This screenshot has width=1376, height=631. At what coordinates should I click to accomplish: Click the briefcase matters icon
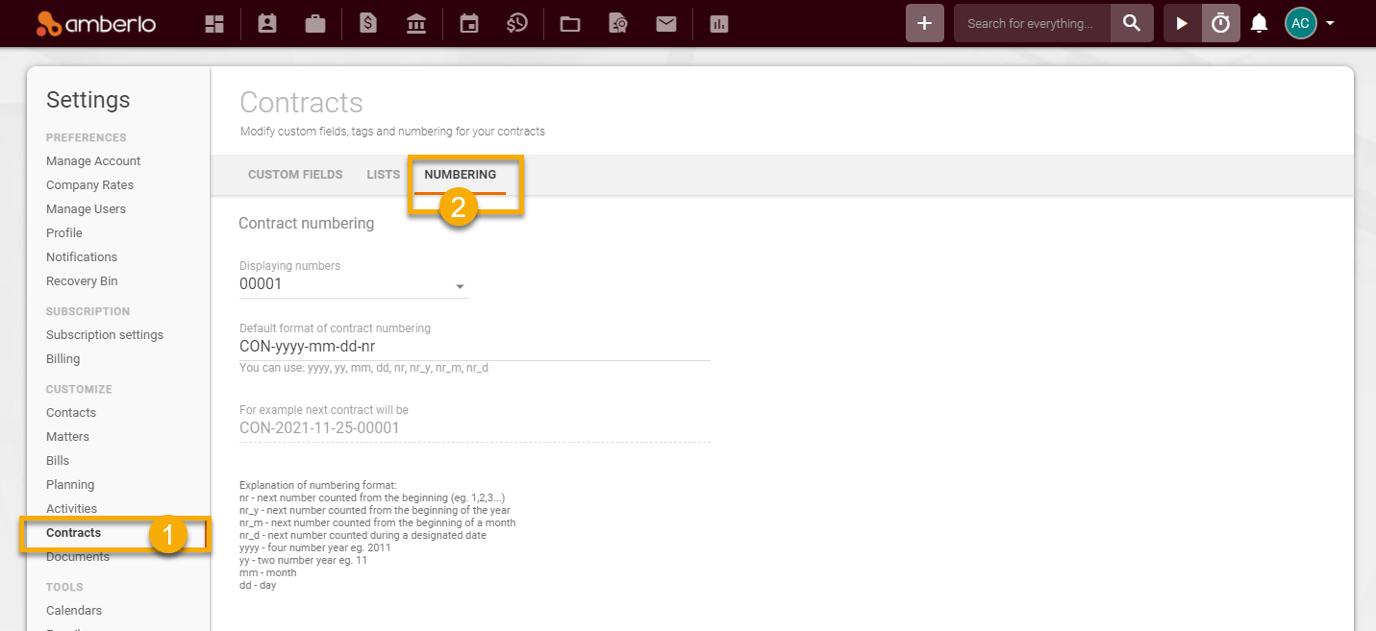pyautogui.click(x=315, y=24)
